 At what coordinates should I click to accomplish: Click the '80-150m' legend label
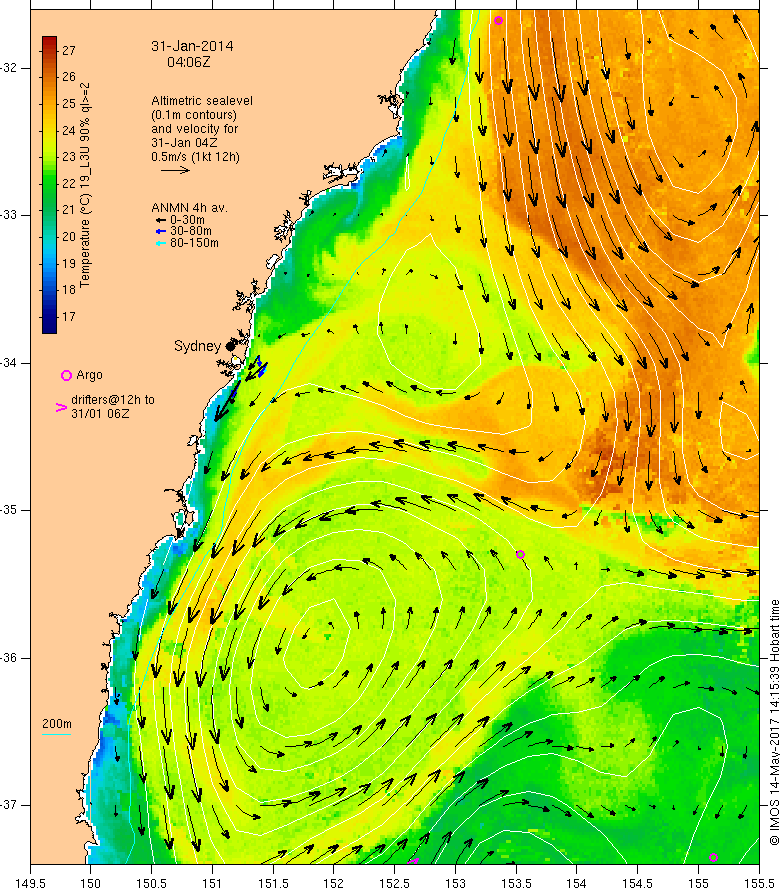194,243
